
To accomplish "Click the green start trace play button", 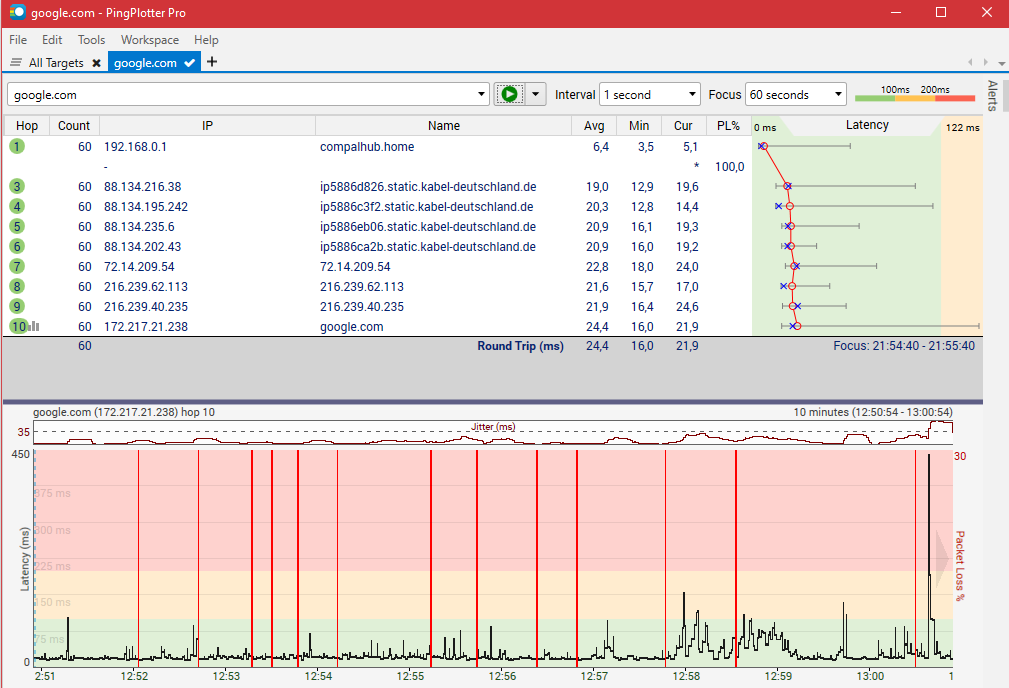I will coord(509,94).
